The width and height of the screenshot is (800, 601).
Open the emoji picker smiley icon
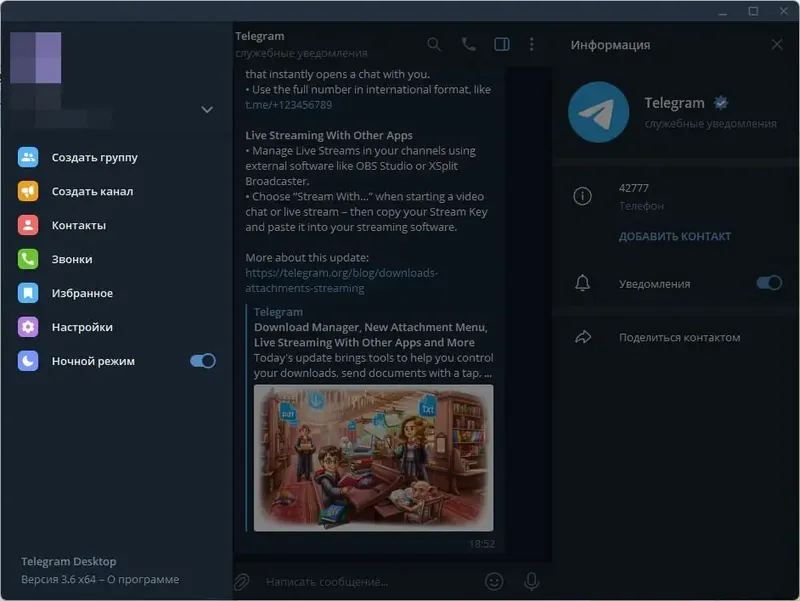click(494, 581)
